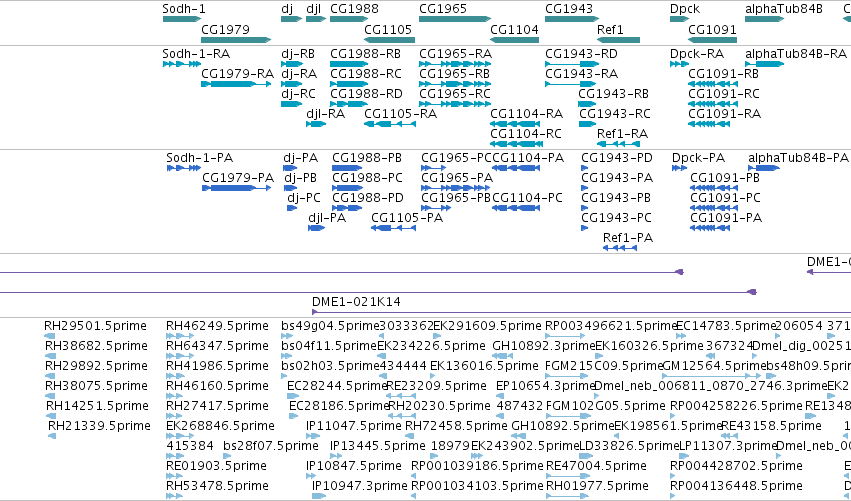Select EST RH29501.5prime
This screenshot has width=851, height=501.
[x=96, y=326]
